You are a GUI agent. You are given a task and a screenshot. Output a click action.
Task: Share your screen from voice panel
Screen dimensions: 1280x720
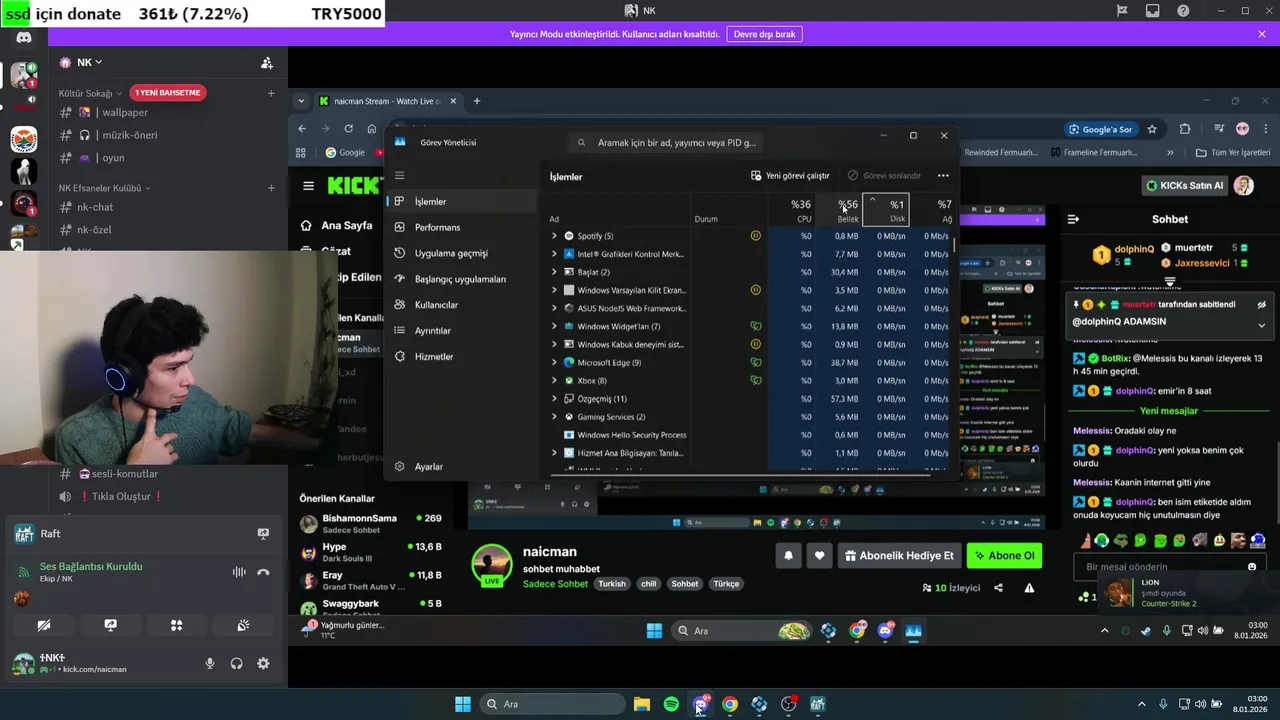[x=110, y=625]
